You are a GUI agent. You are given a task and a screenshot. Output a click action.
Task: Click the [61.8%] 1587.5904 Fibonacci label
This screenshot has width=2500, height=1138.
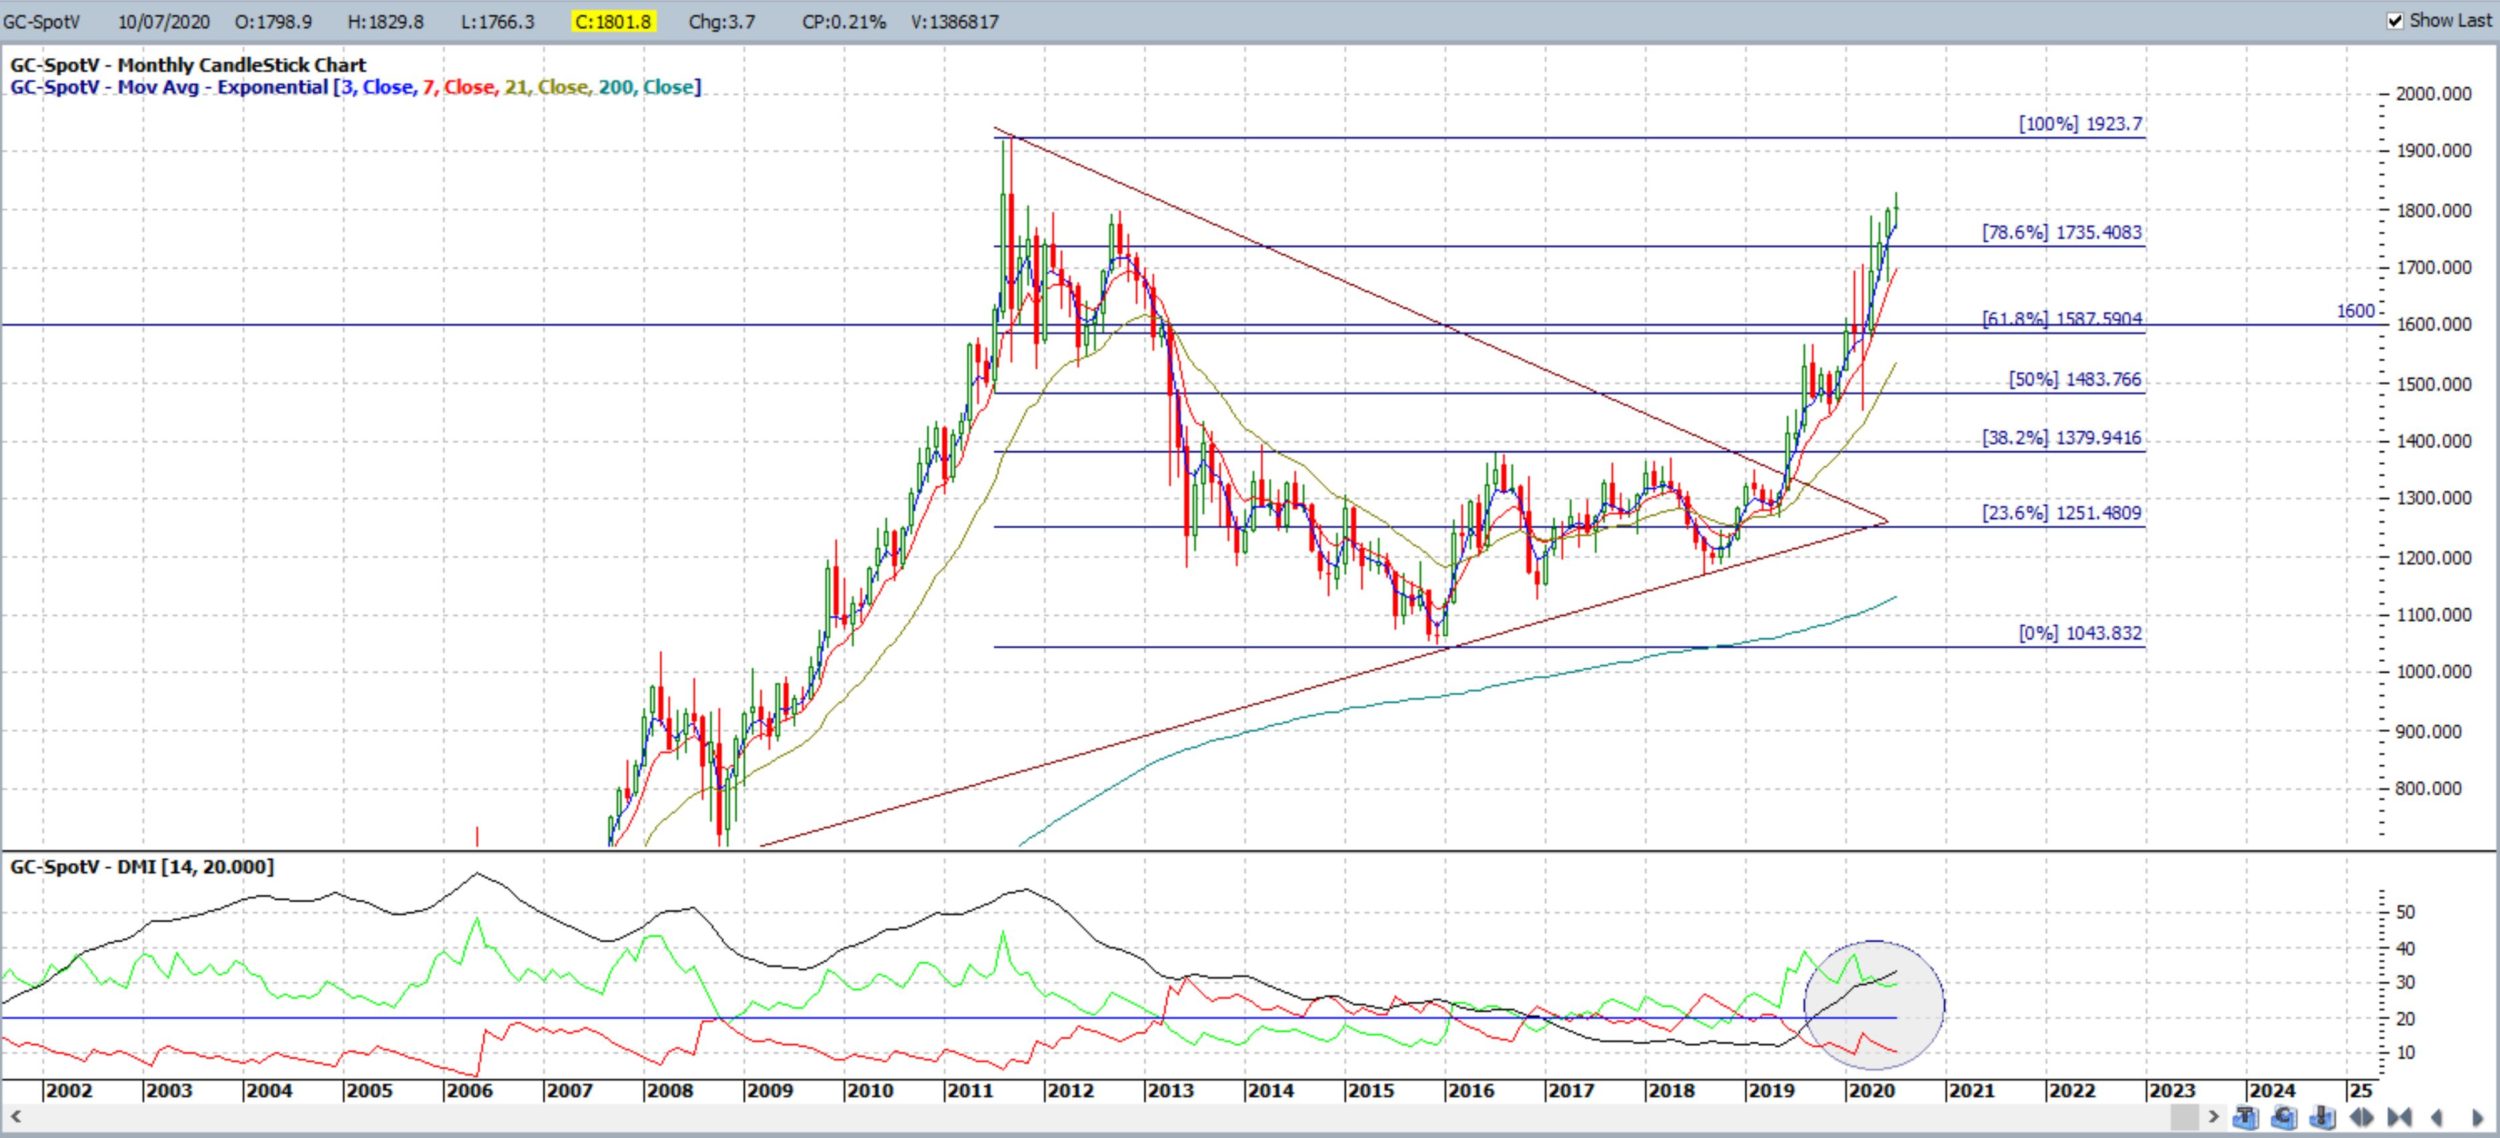click(x=2062, y=319)
